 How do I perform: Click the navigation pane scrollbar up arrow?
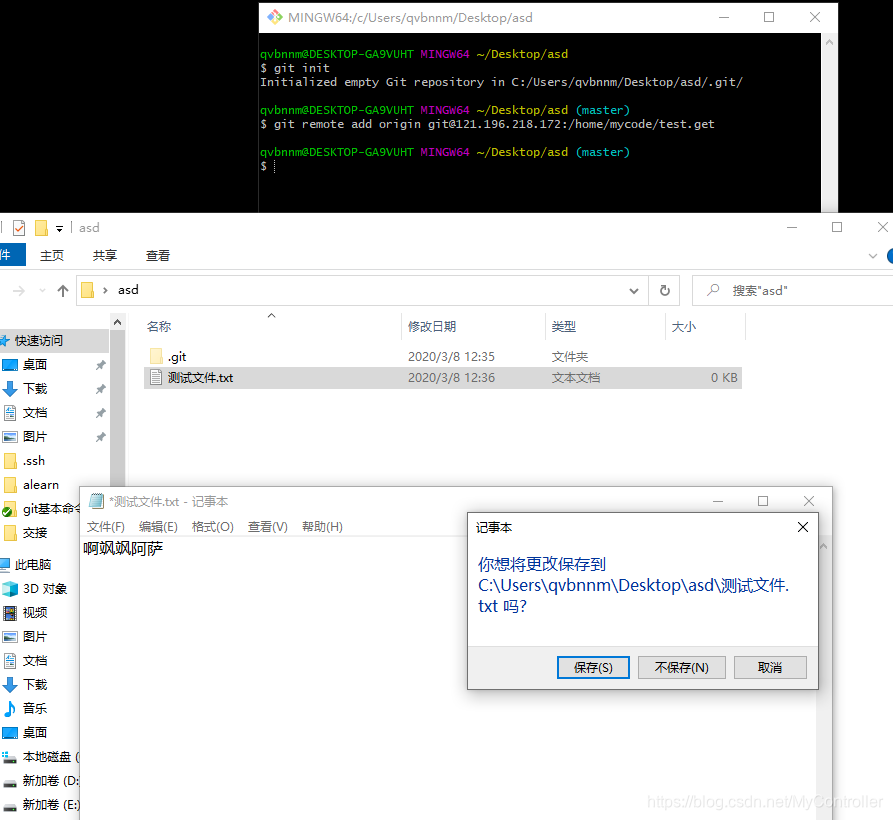click(x=117, y=322)
